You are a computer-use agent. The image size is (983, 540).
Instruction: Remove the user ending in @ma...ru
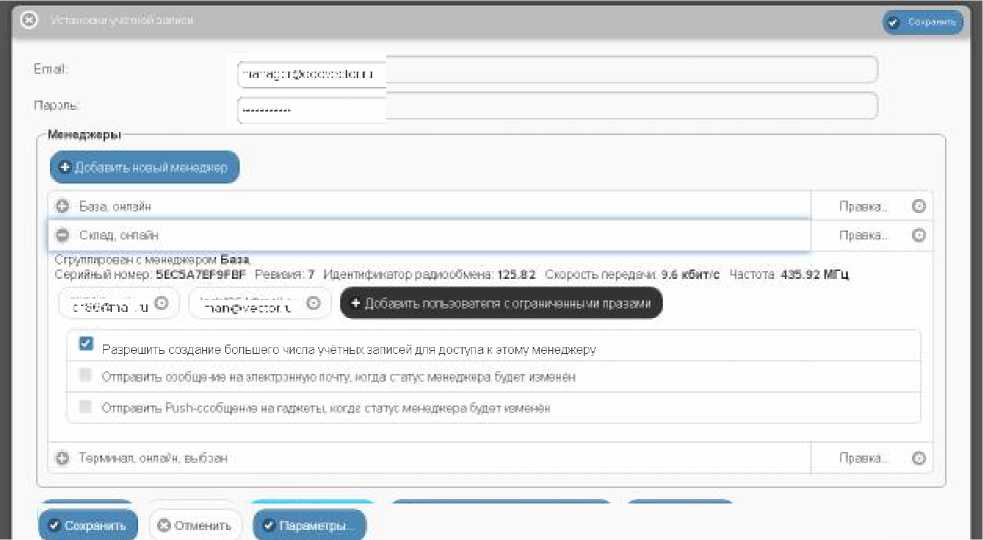tap(161, 303)
